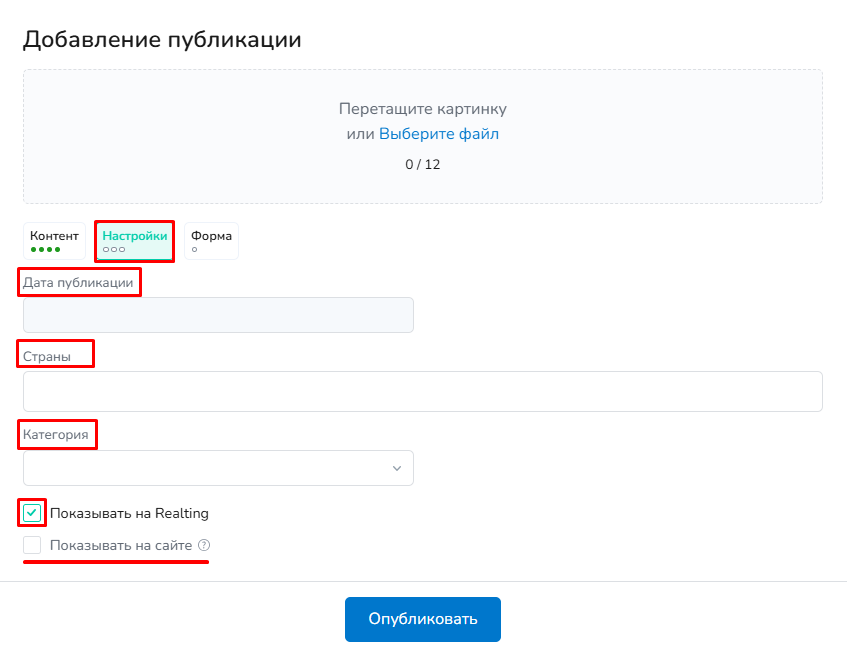Click the Показывать на Realting label text

click(129, 513)
